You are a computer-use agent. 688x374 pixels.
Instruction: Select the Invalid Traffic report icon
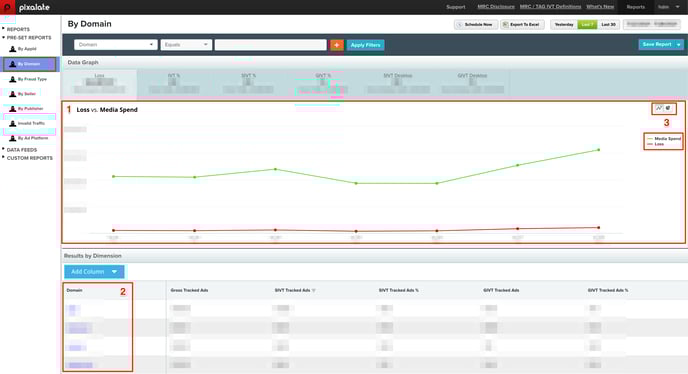[x=13, y=124]
